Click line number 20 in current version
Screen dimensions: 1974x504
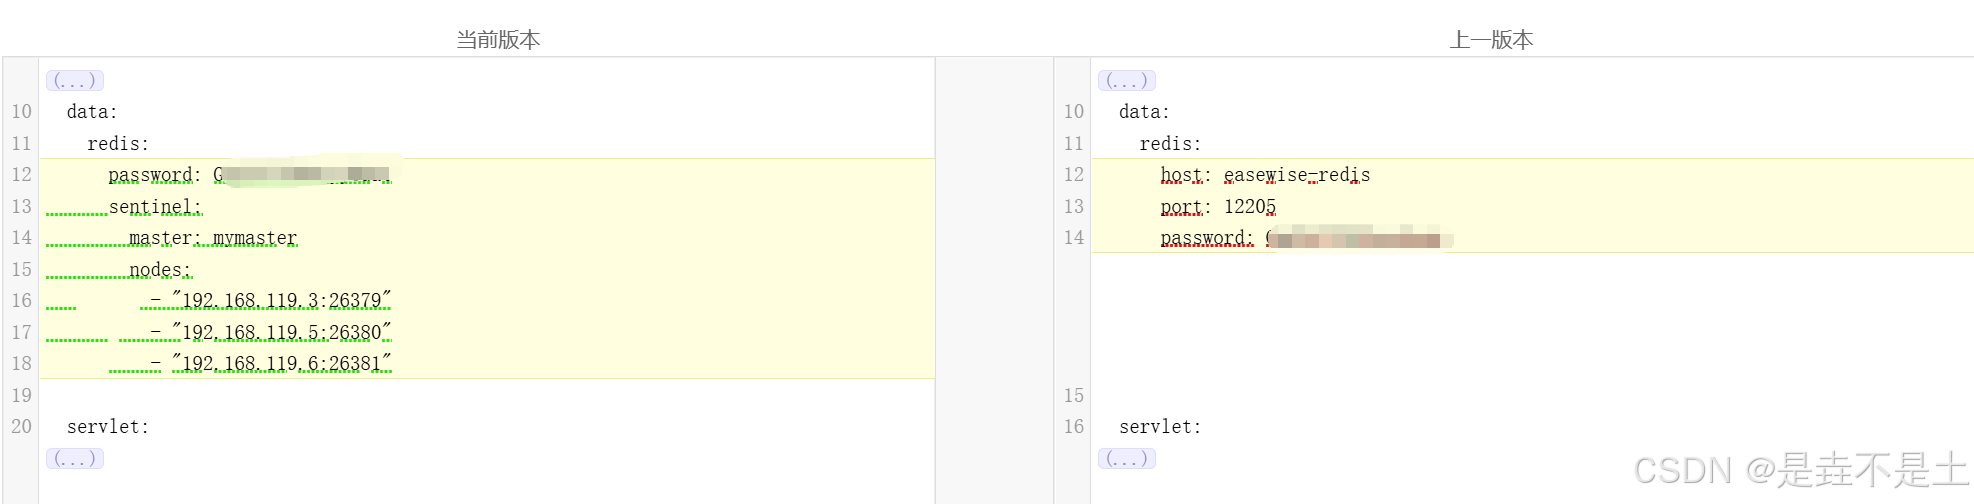tap(22, 427)
